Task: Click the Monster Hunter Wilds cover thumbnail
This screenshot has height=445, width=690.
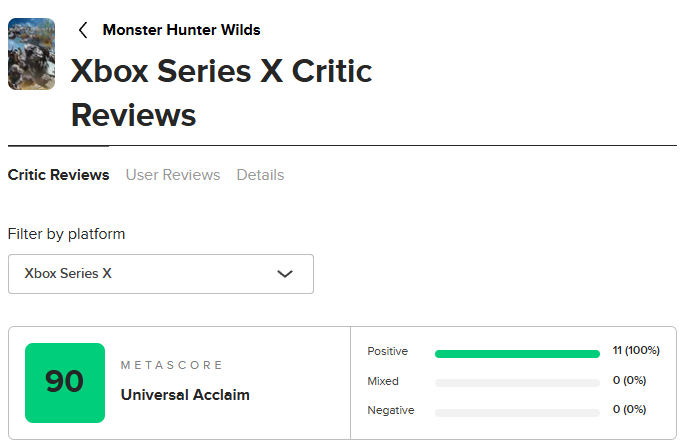Action: [x=31, y=54]
